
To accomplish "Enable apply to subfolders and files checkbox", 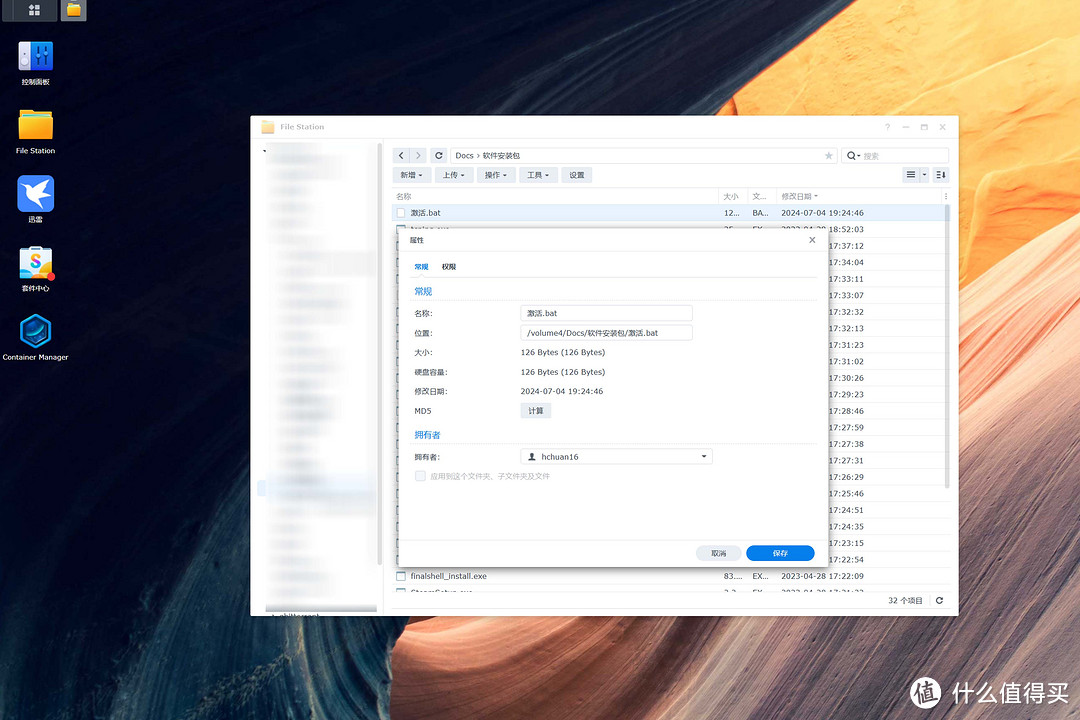I will click(420, 476).
